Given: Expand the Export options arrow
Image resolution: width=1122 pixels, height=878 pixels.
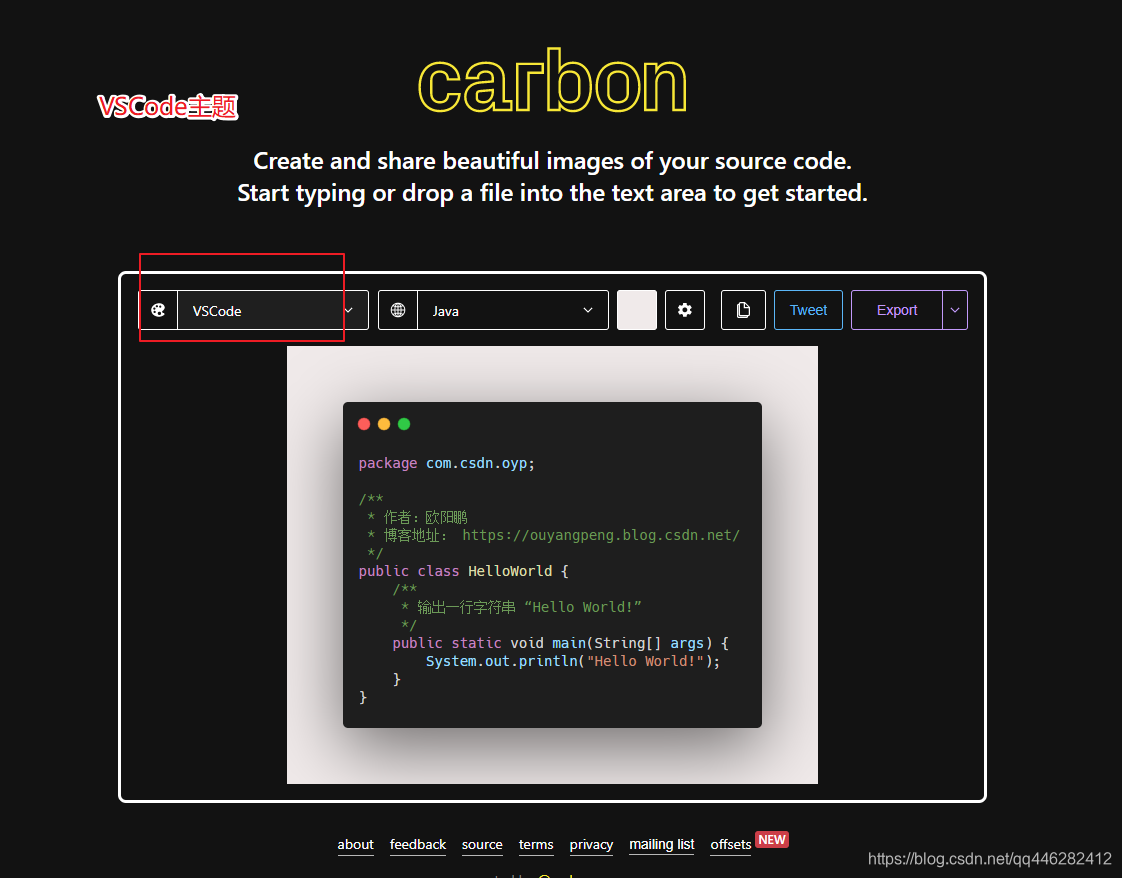Looking at the screenshot, I should [955, 310].
